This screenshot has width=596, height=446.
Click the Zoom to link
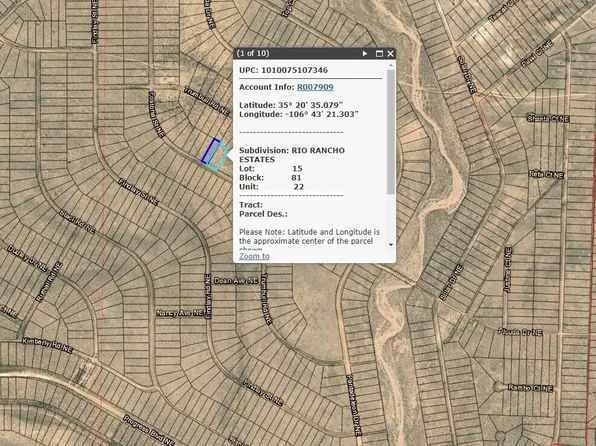coord(254,256)
